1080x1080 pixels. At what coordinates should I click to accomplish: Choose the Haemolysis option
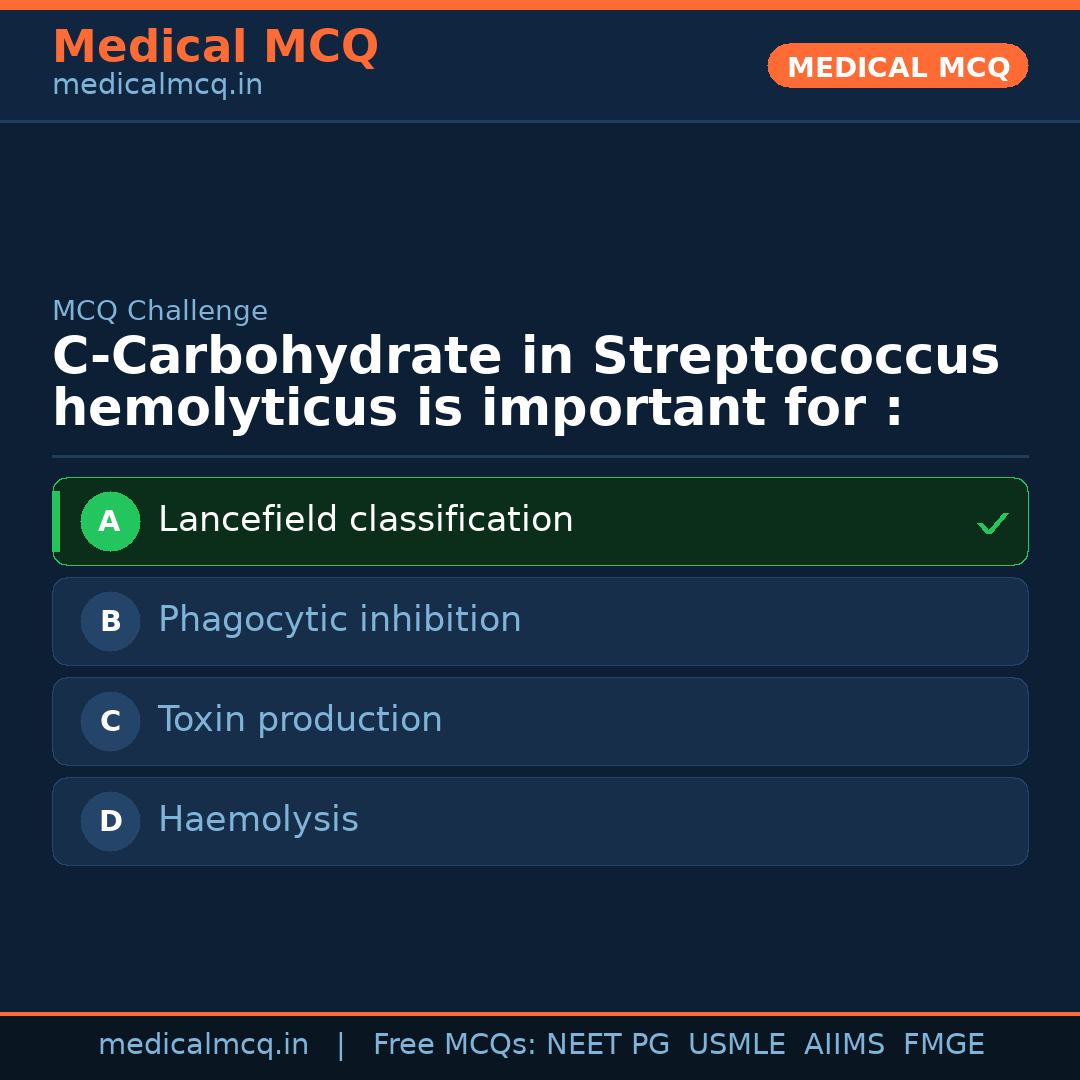click(258, 820)
